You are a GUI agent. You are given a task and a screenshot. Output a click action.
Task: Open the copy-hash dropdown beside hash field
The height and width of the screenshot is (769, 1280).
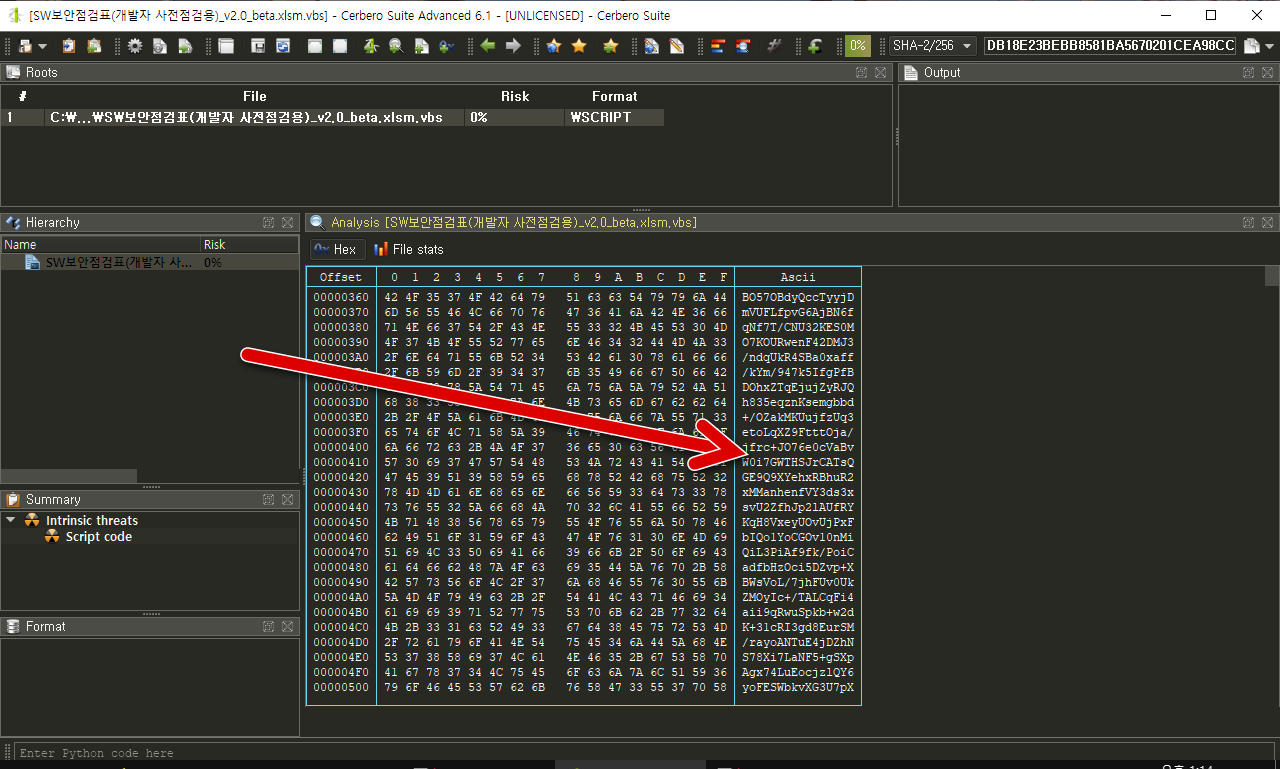pyautogui.click(x=1269, y=47)
